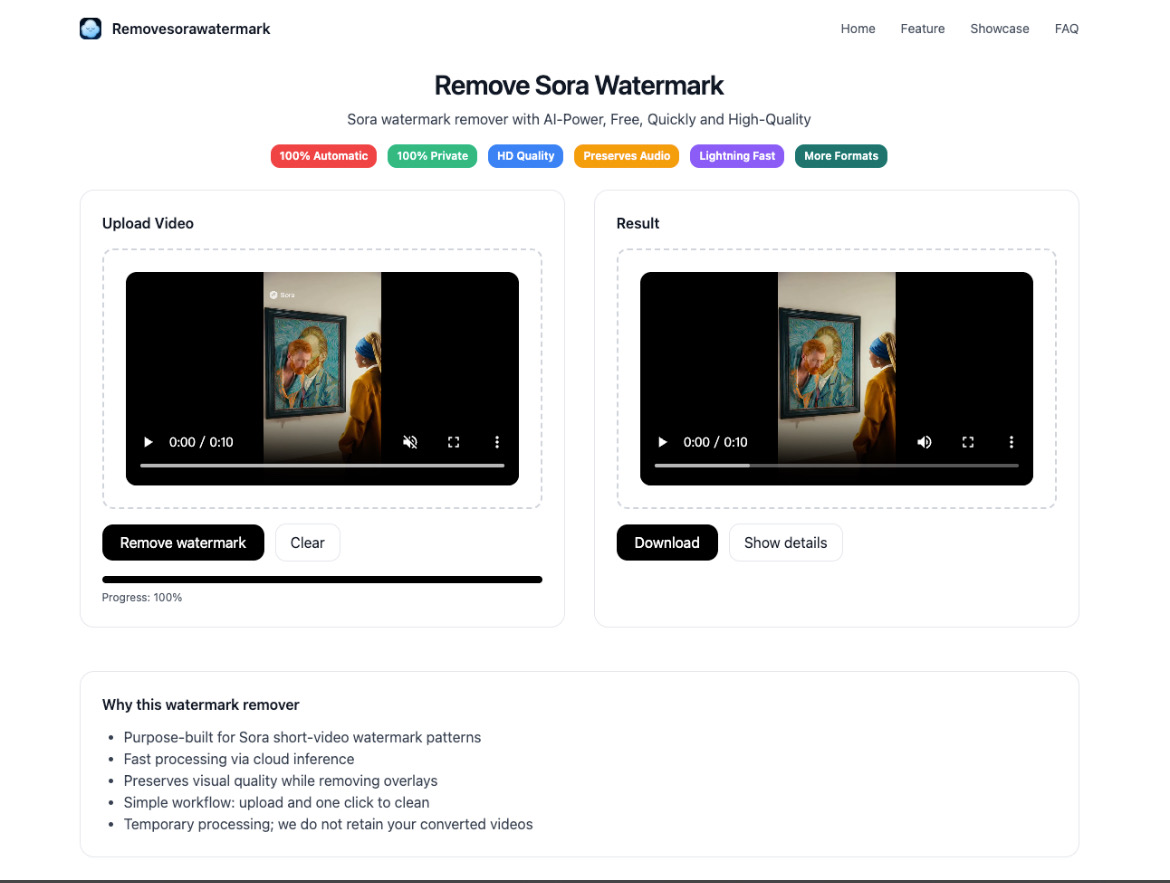Click the Removesorawatermark site name
The image size is (1170, 883).
(x=191, y=29)
